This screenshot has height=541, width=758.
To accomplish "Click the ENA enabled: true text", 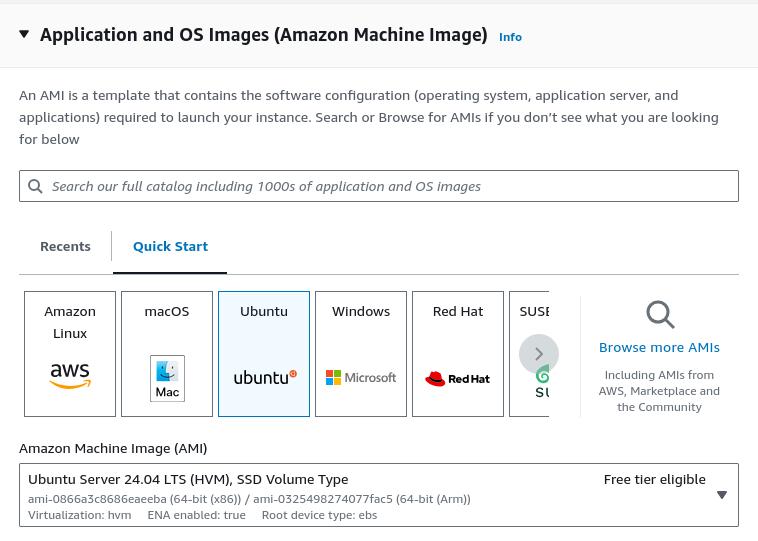I will pyautogui.click(x=196, y=515).
